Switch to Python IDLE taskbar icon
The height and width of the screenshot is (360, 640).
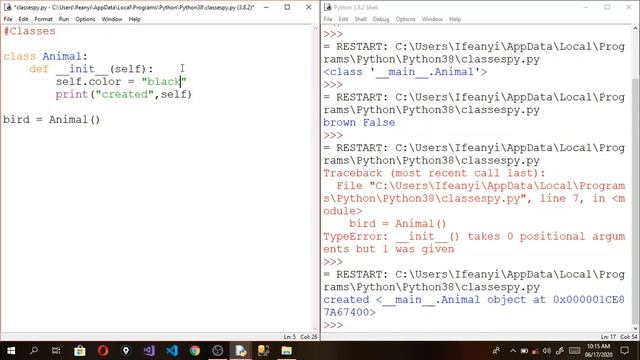click(240, 351)
